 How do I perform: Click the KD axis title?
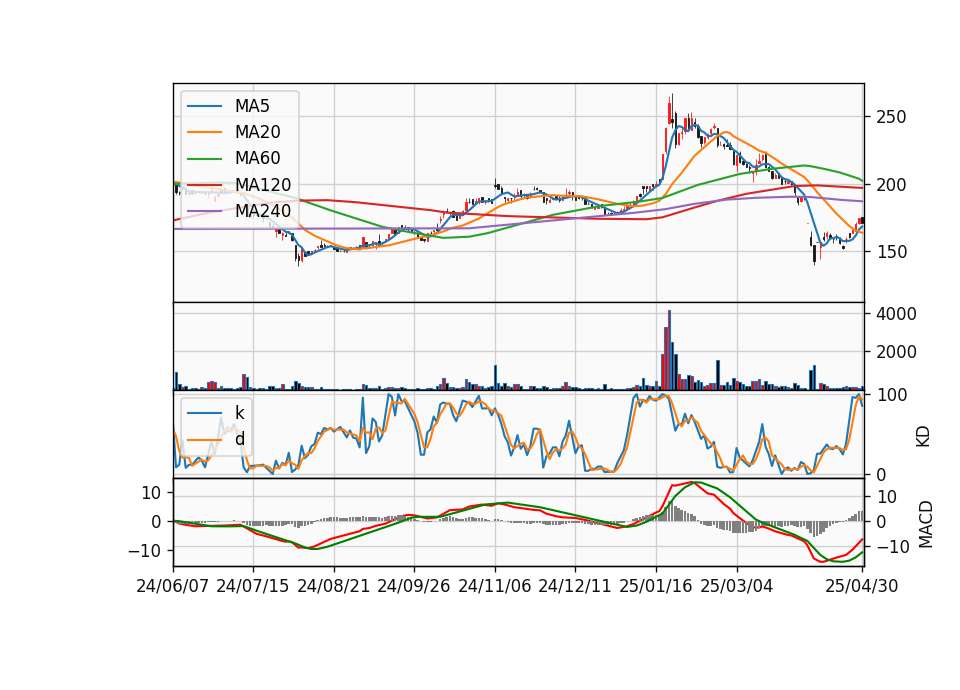point(923,436)
